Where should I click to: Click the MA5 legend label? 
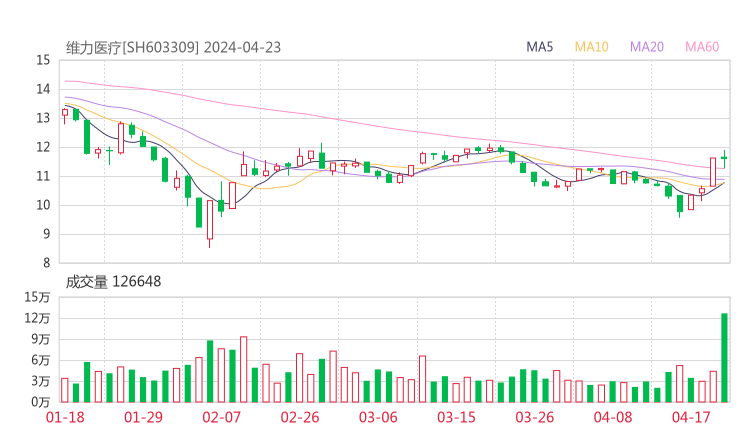539,47
